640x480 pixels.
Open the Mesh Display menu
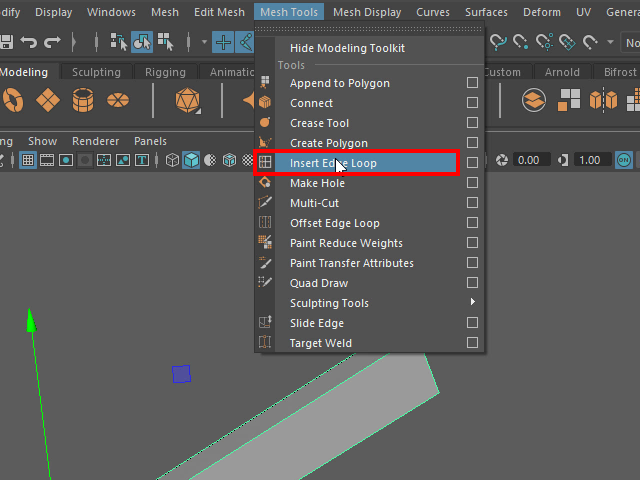pyautogui.click(x=367, y=12)
